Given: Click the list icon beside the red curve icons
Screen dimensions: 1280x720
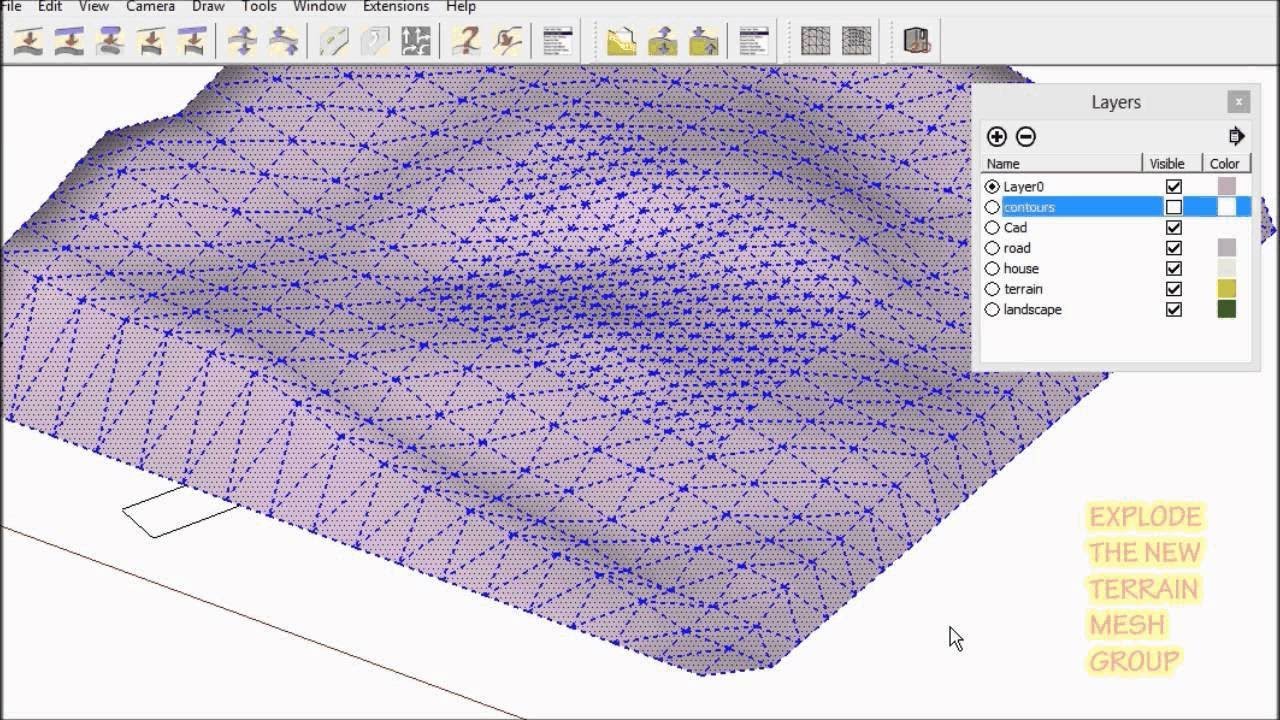Looking at the screenshot, I should pos(557,41).
